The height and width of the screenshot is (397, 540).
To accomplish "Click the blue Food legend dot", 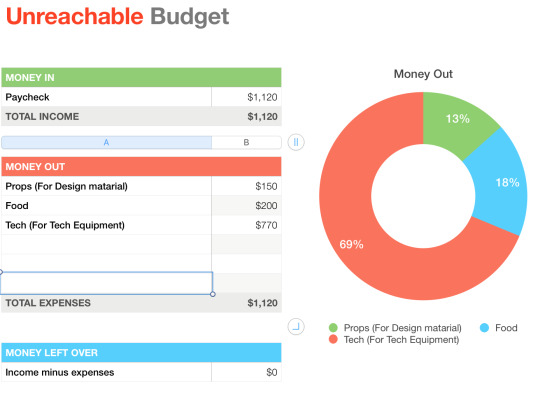I will (x=484, y=327).
